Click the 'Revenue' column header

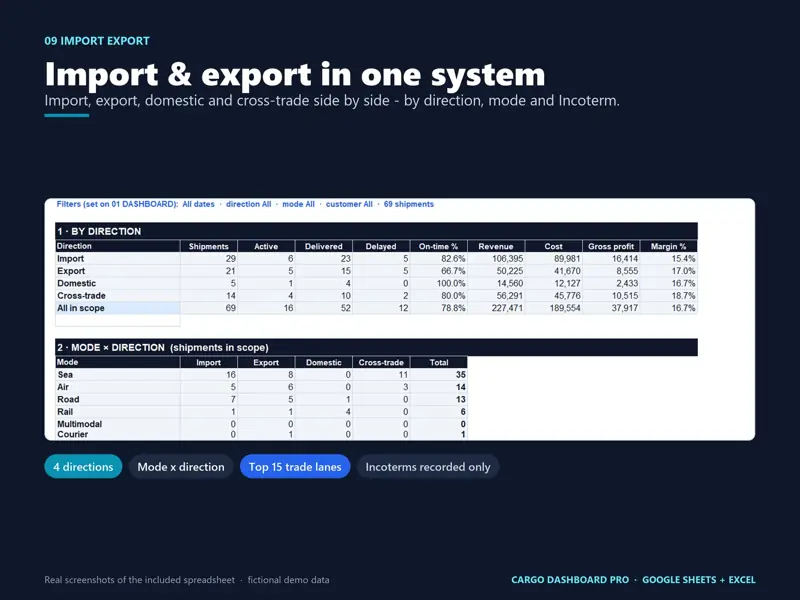pos(496,246)
